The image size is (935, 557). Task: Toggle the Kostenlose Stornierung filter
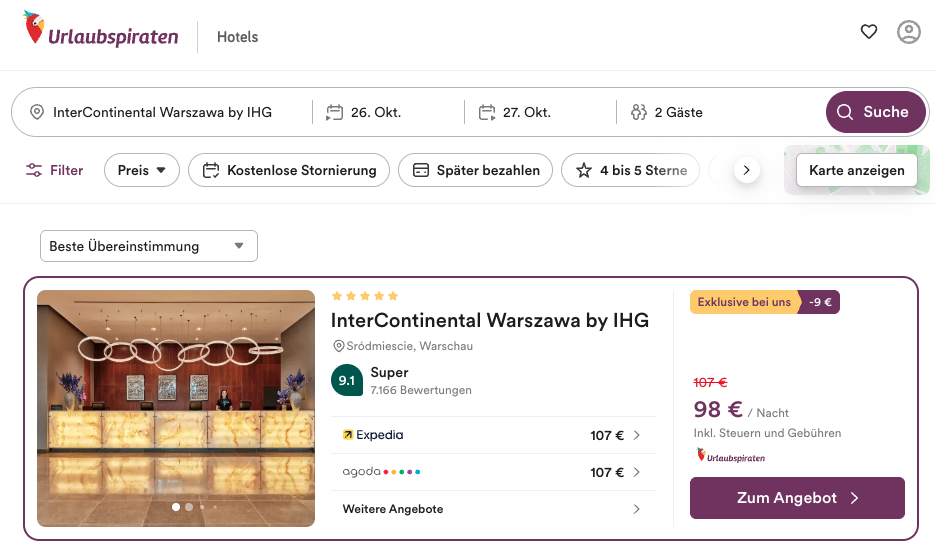(289, 170)
